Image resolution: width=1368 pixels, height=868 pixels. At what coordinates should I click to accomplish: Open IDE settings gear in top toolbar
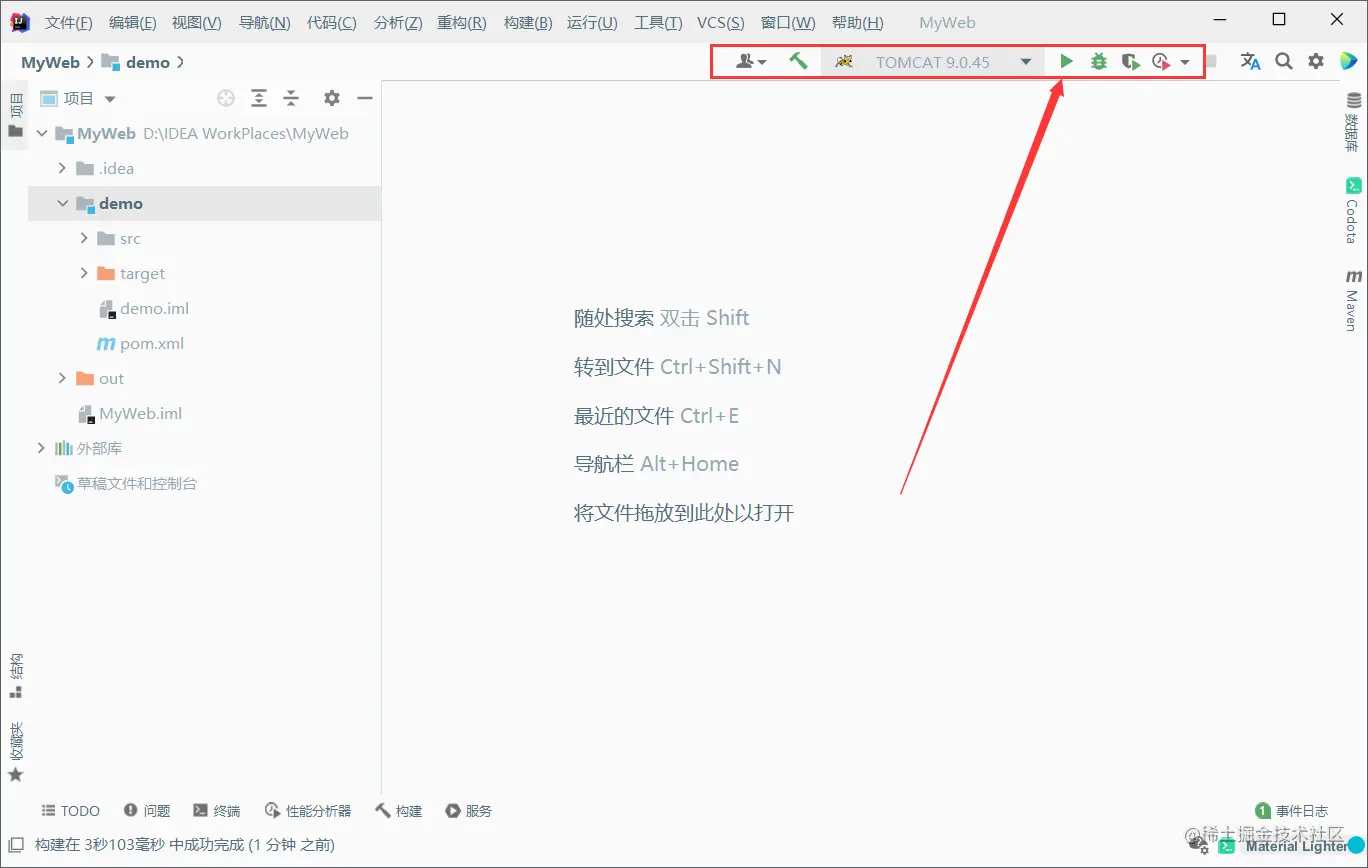pyautogui.click(x=1316, y=62)
